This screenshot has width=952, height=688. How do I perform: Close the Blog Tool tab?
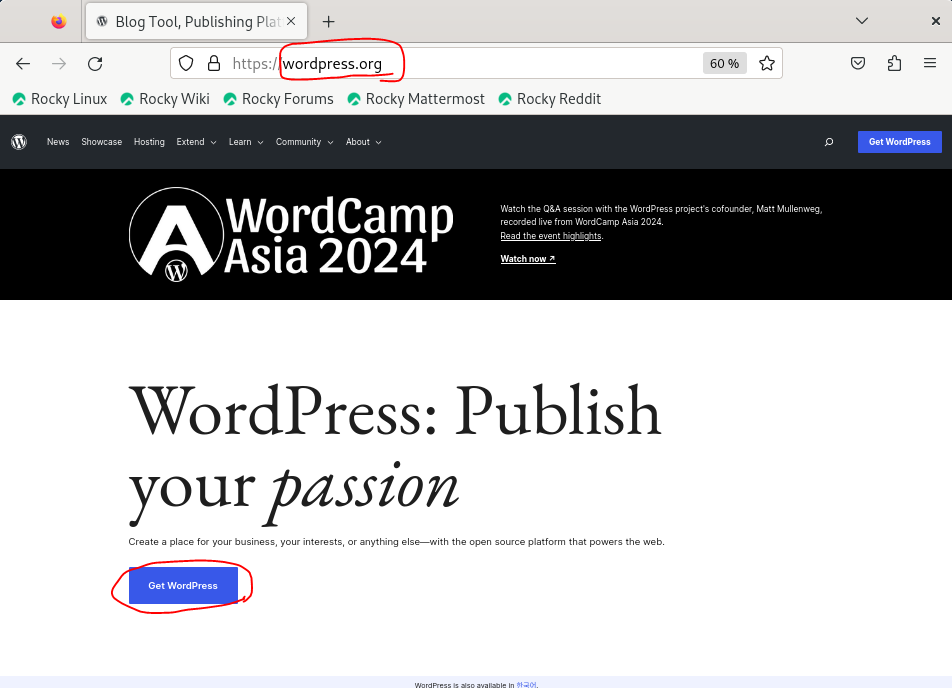pyautogui.click(x=291, y=21)
